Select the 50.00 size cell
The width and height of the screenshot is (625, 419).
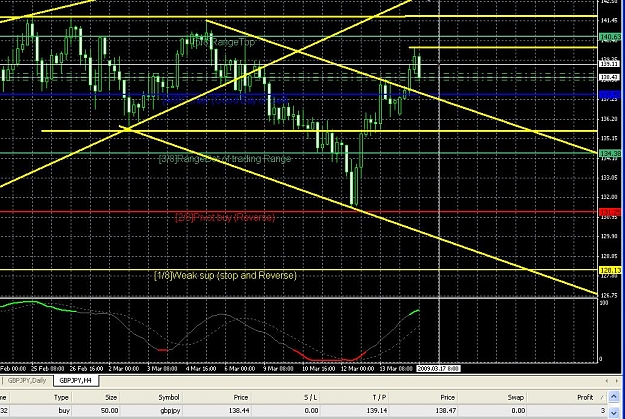click(x=109, y=410)
